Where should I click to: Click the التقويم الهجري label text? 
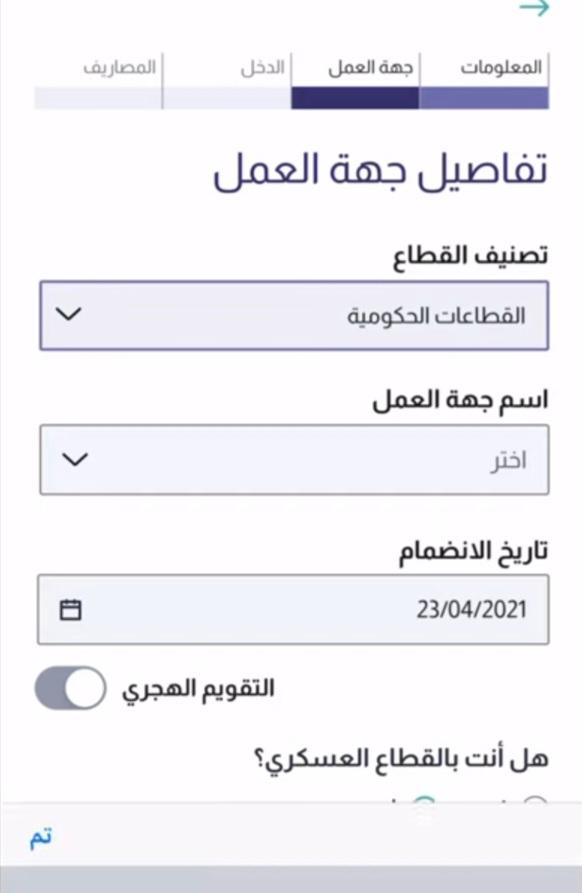(198, 689)
